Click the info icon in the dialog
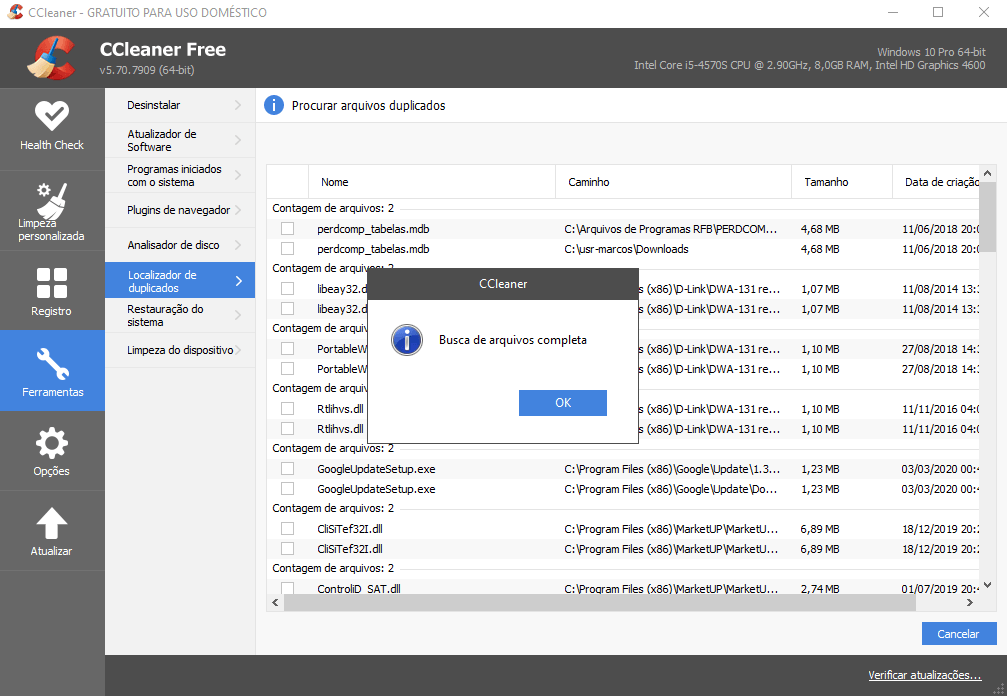This screenshot has height=696, width=1007. tap(407, 340)
